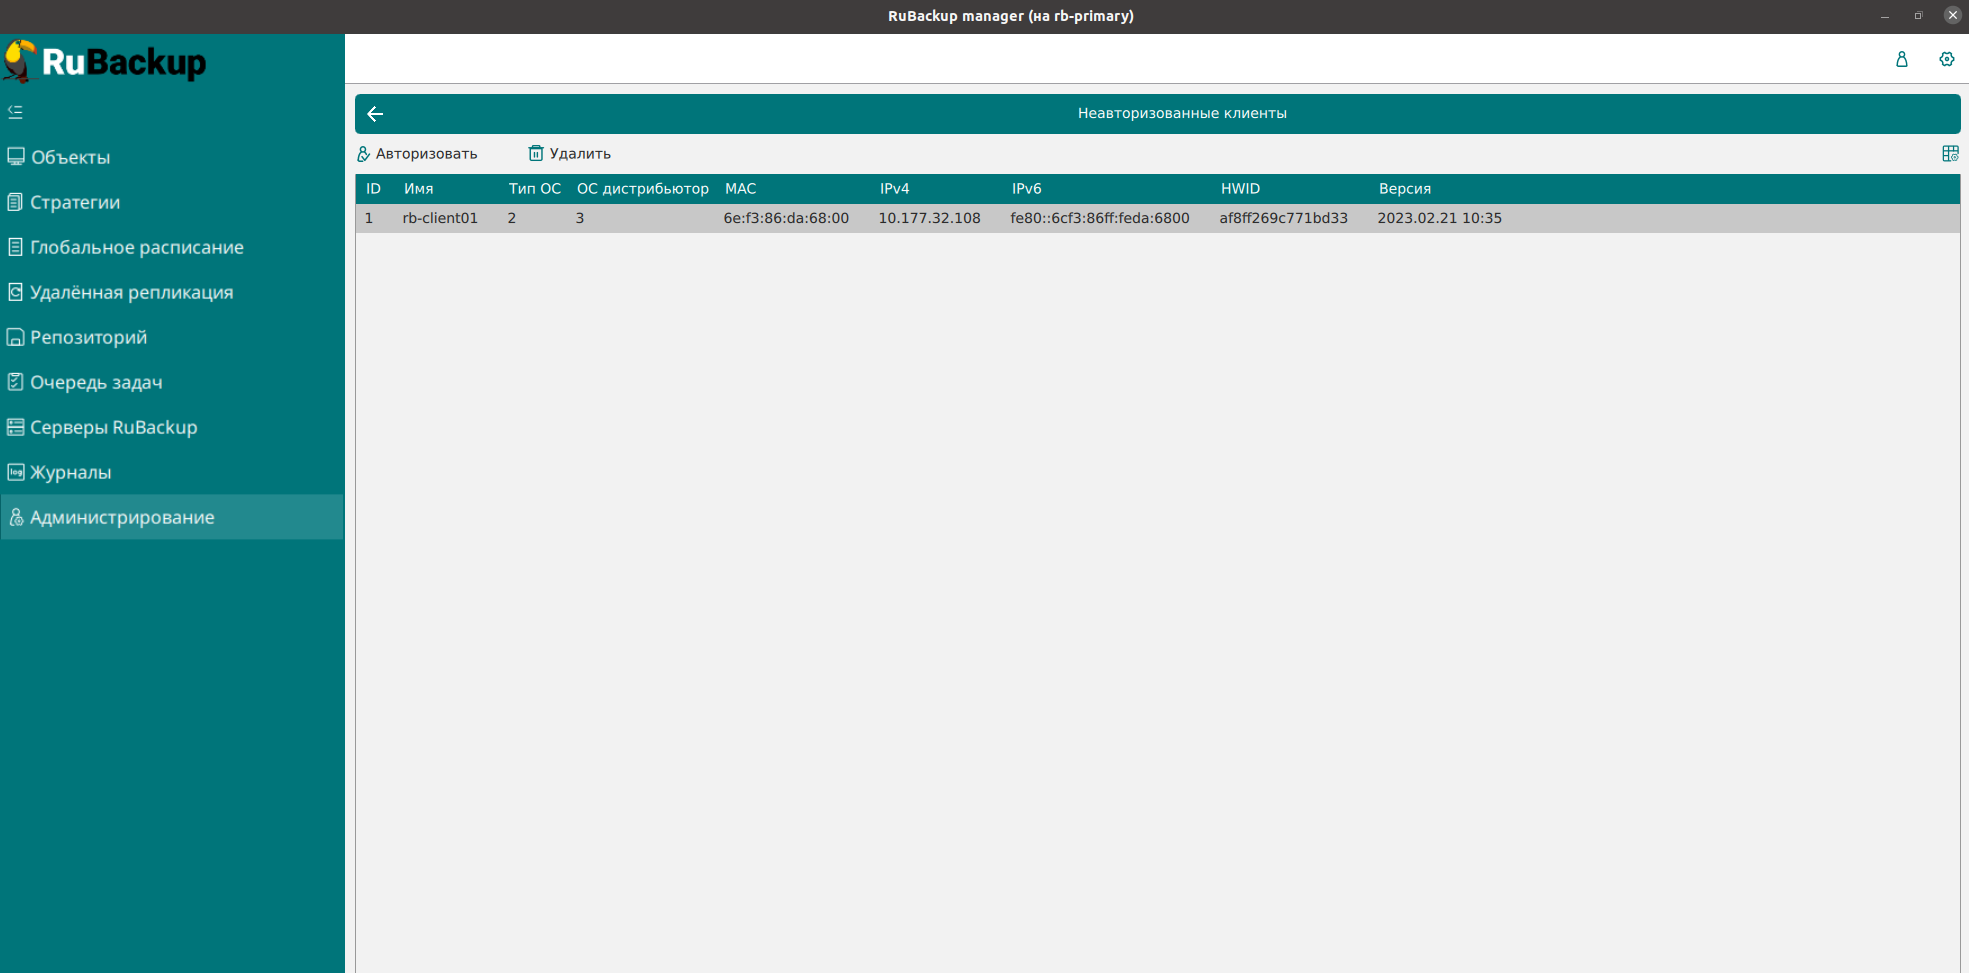Go to Стратегии section
The image size is (1969, 973).
click(x=75, y=202)
